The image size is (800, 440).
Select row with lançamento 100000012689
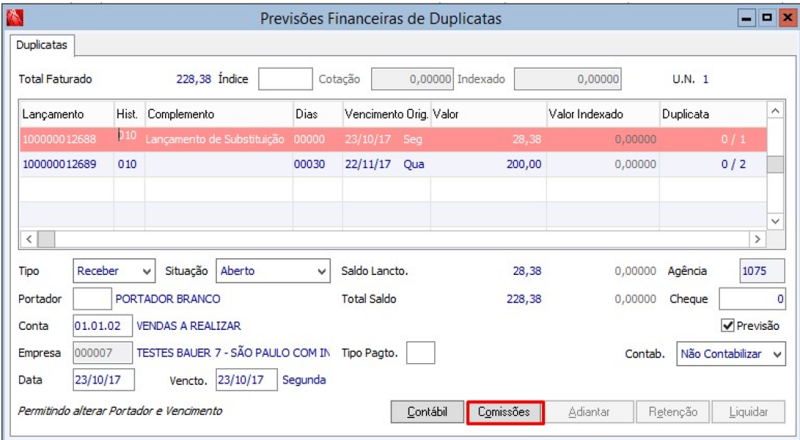click(393, 164)
